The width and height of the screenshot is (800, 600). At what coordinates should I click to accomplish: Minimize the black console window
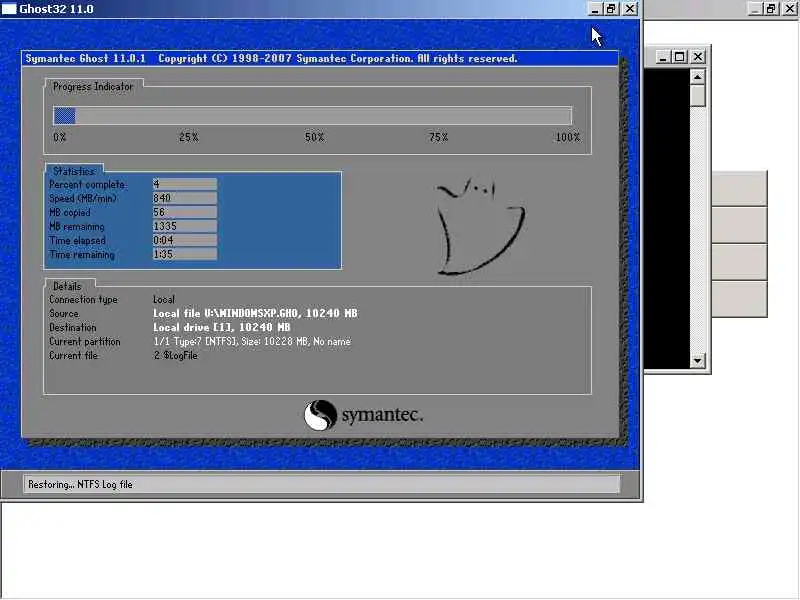click(x=662, y=57)
